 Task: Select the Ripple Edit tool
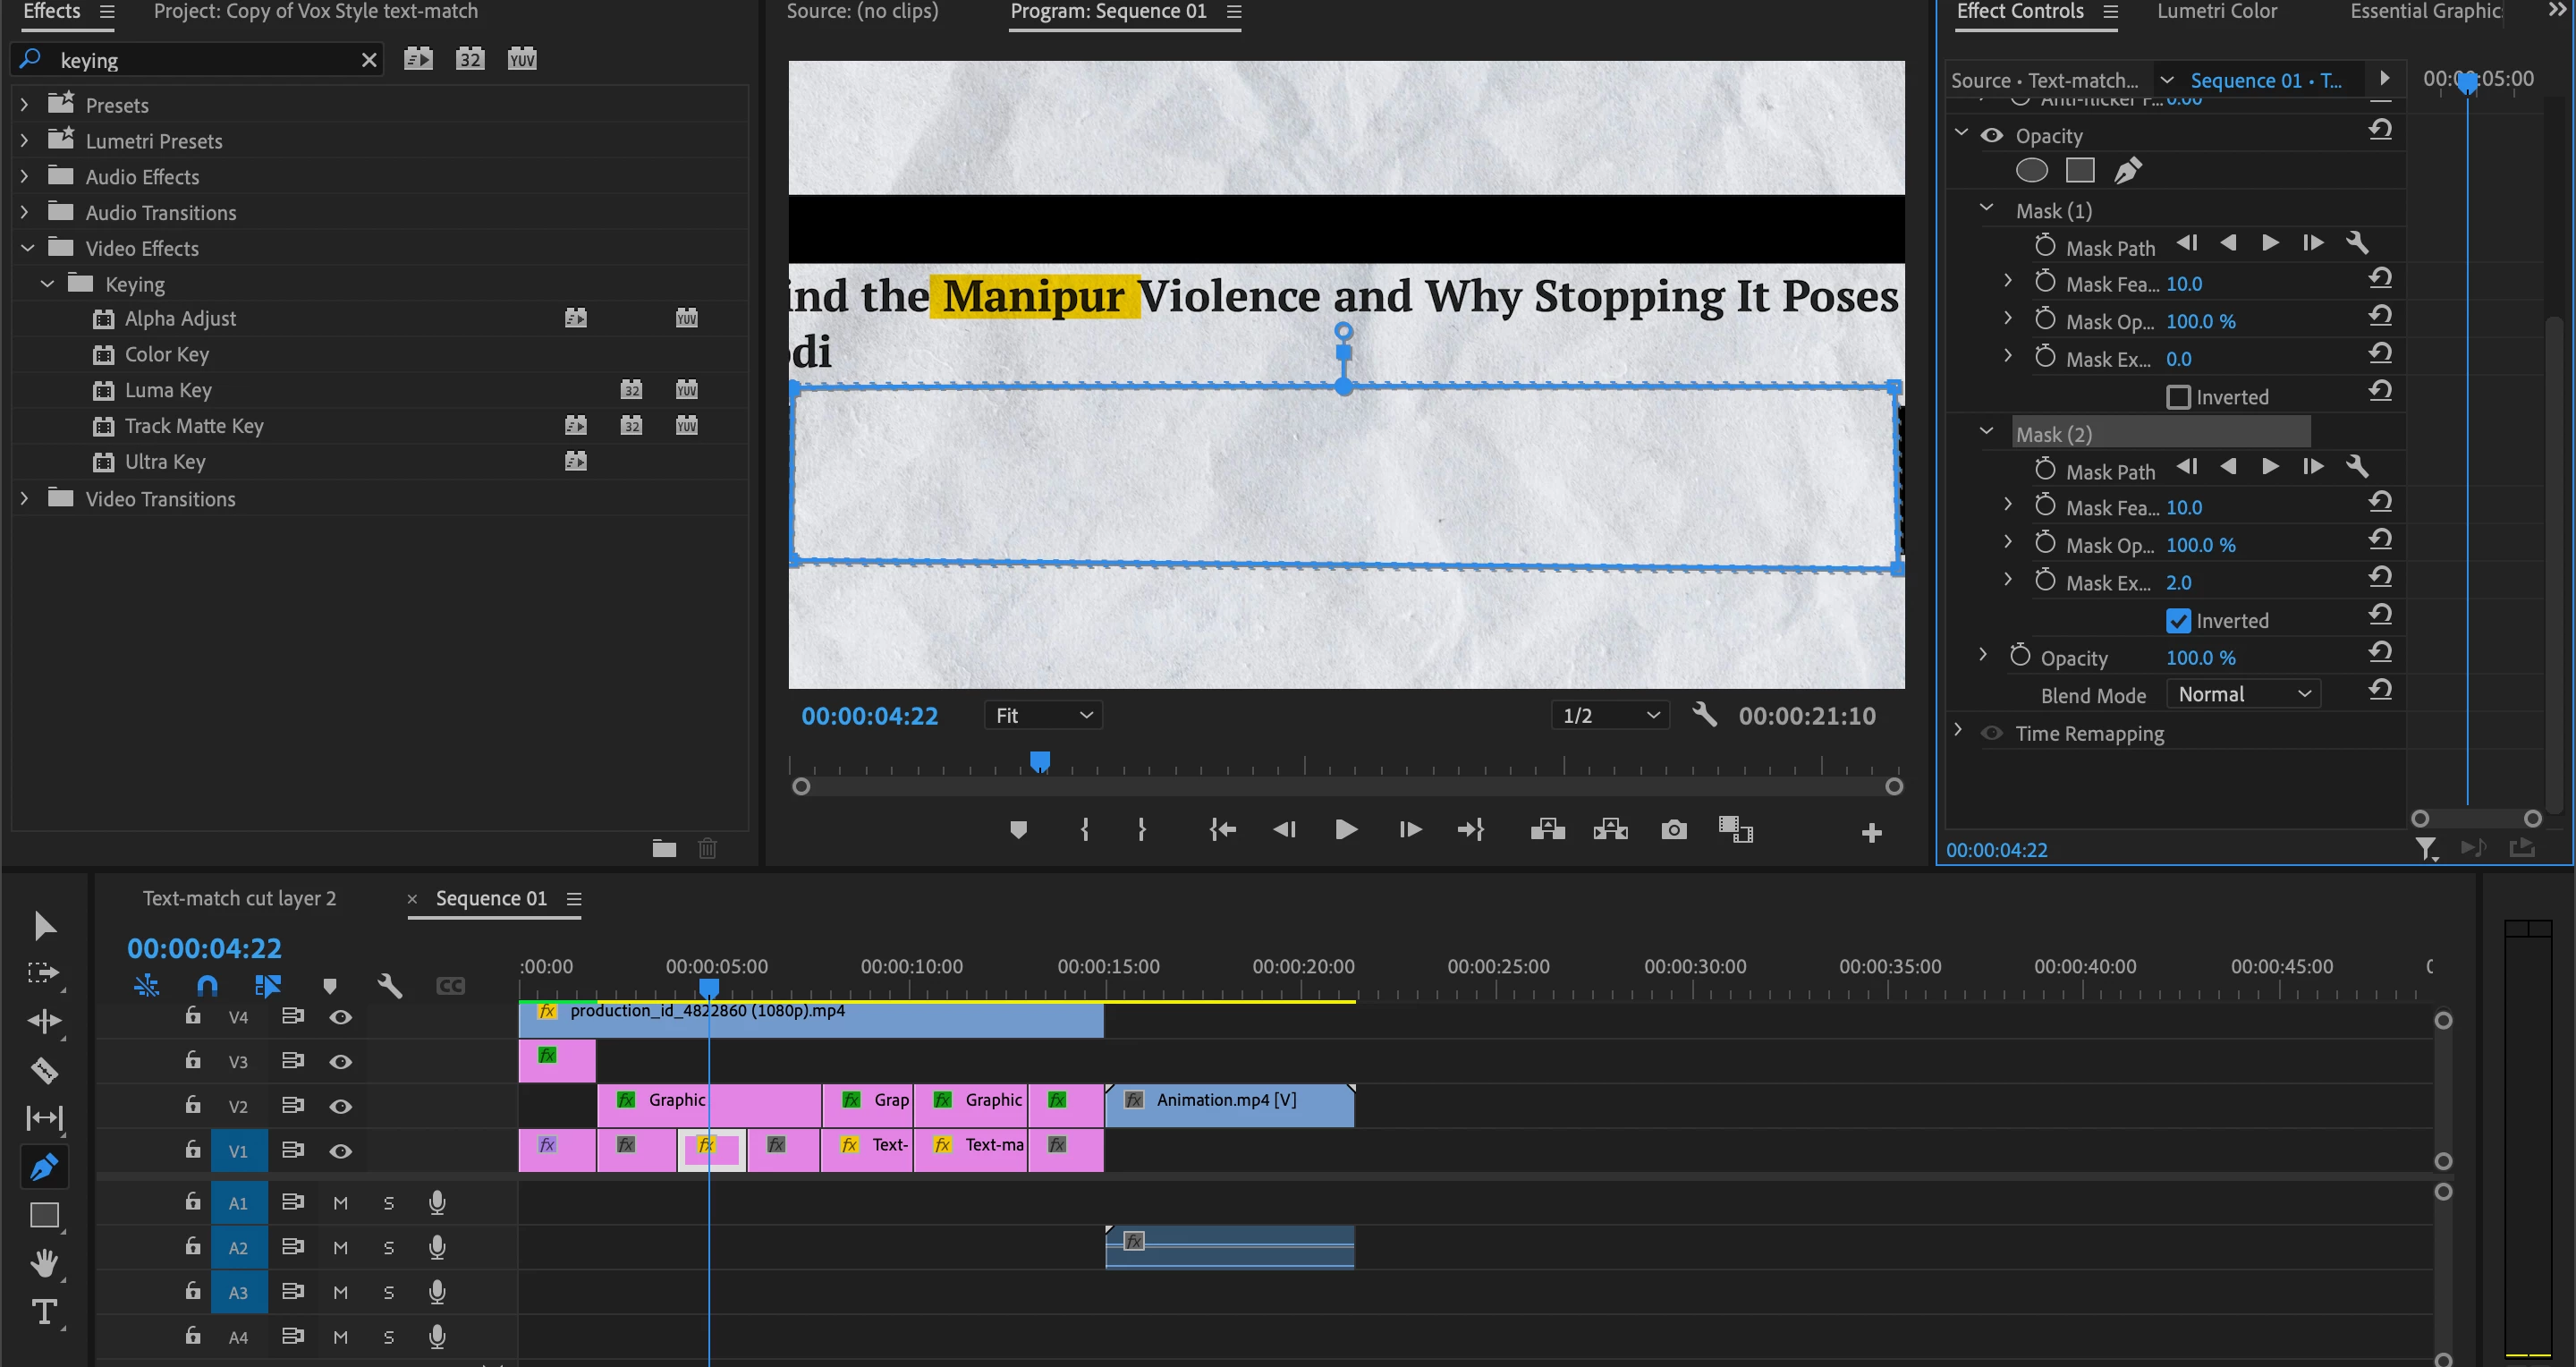[44, 1021]
